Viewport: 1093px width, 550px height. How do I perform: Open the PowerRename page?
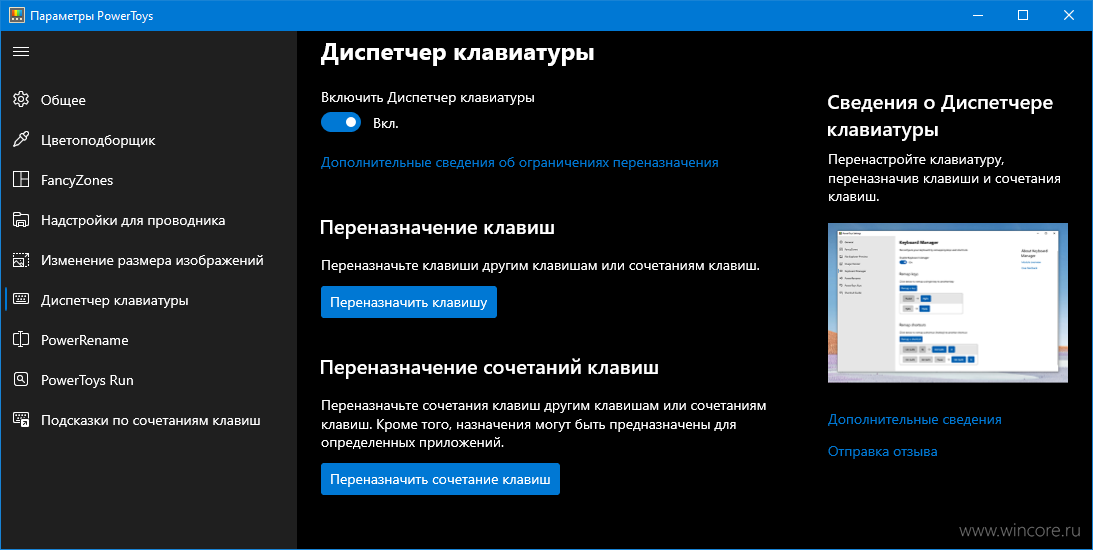click(148, 340)
